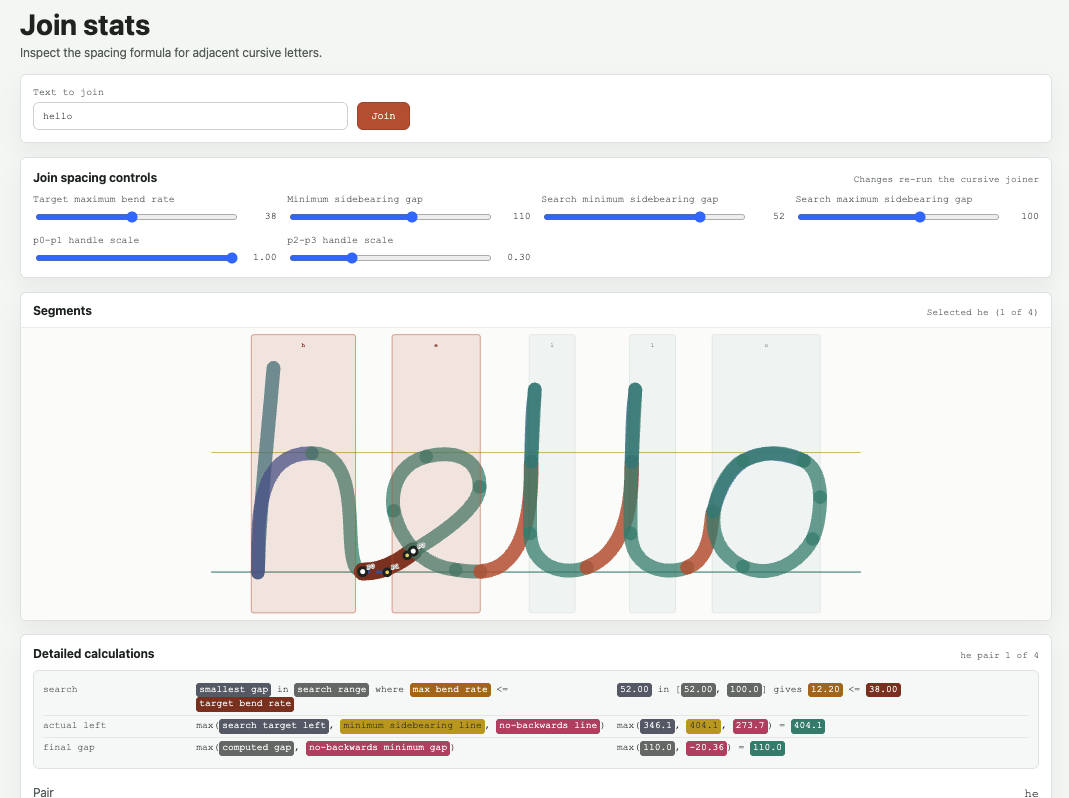This screenshot has width=1069, height=798.
Task: Click the 'search' row label
Action: coord(60,690)
